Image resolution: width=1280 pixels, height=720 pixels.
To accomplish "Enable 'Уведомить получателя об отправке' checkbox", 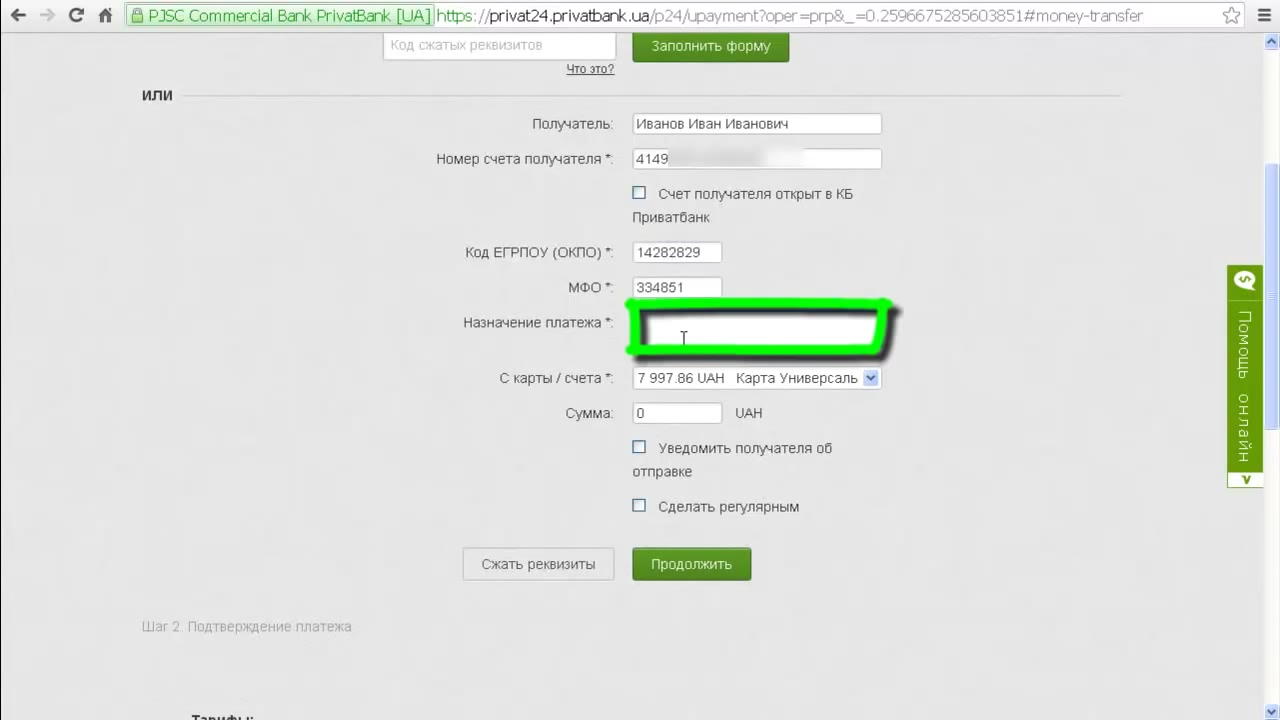I will (x=639, y=447).
